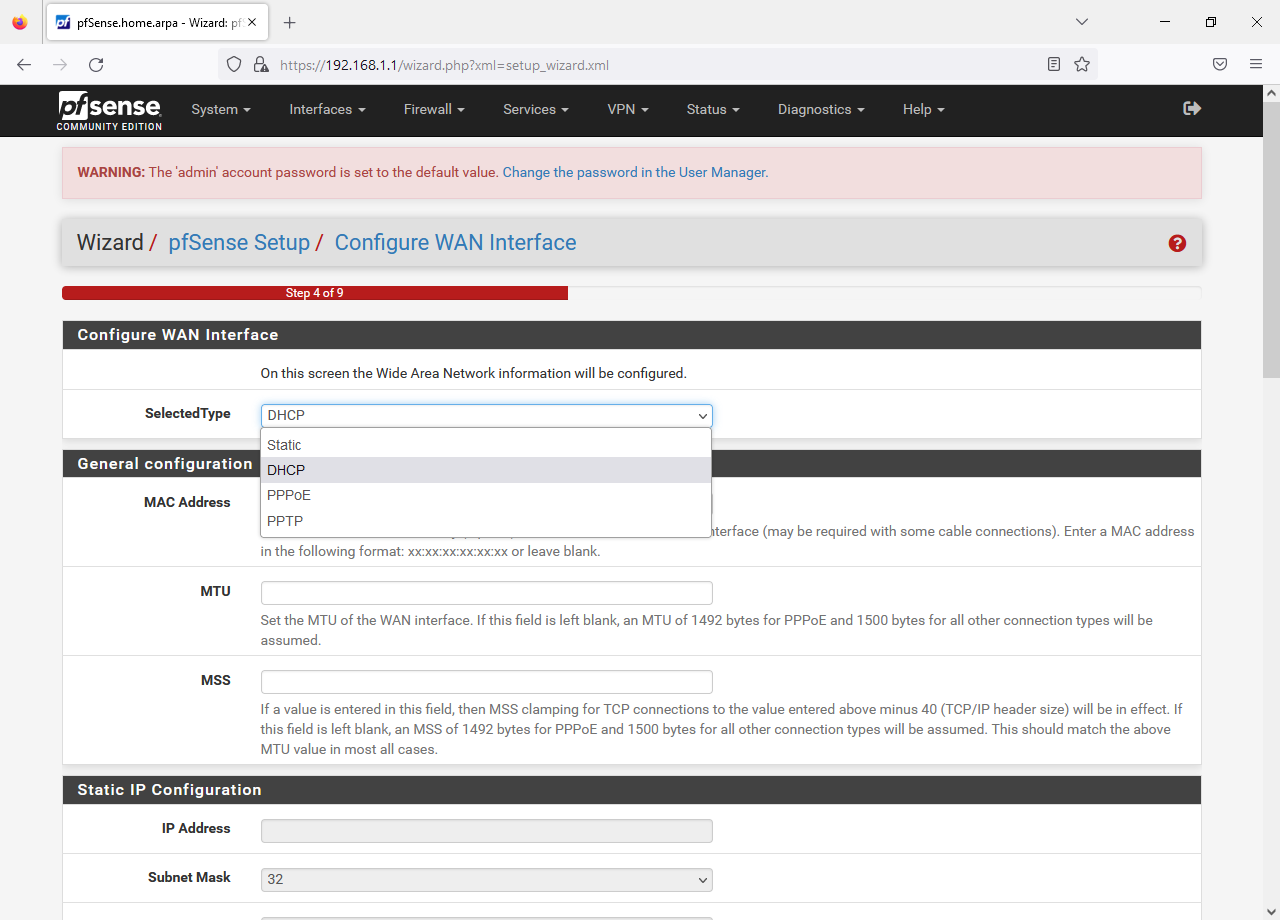The height and width of the screenshot is (920, 1280).
Task: Click the browser address bar URL
Action: click(x=444, y=65)
